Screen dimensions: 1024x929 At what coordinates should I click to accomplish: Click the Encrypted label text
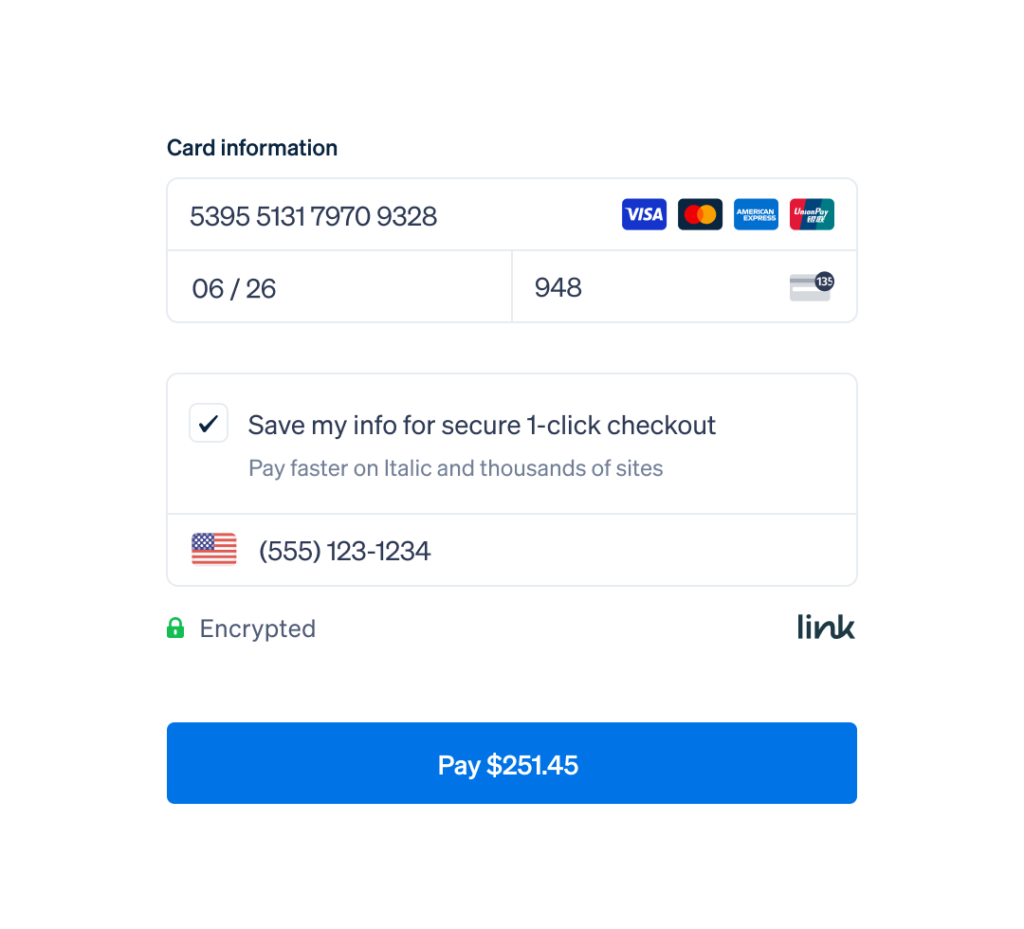(x=257, y=628)
